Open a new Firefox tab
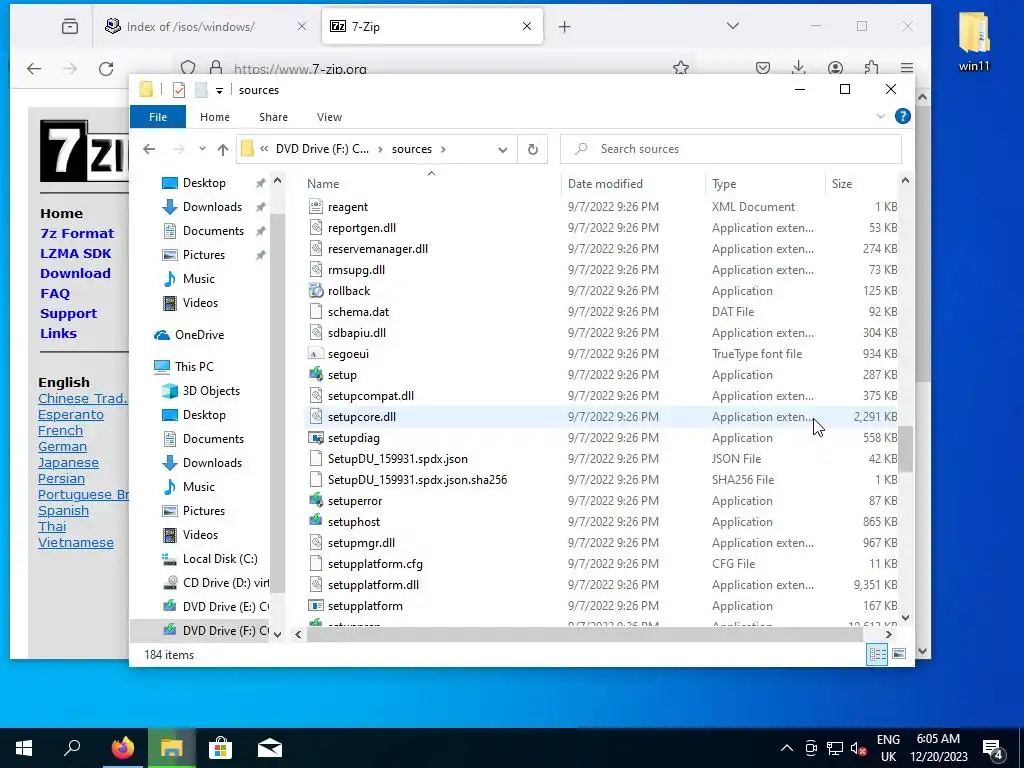The height and width of the screenshot is (768, 1024). pyautogui.click(x=564, y=27)
